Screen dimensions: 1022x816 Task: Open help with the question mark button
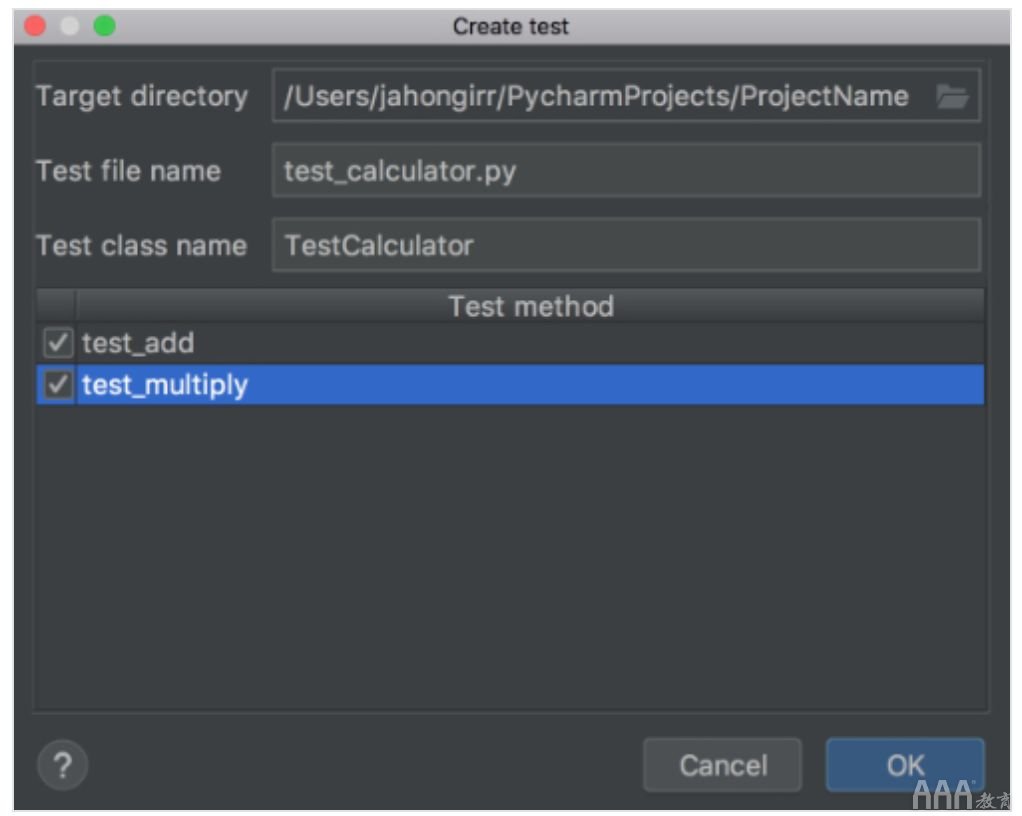click(x=63, y=765)
